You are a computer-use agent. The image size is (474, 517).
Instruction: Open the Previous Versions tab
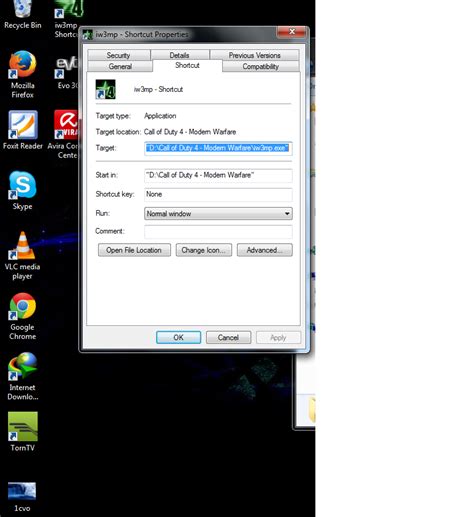(x=254, y=55)
